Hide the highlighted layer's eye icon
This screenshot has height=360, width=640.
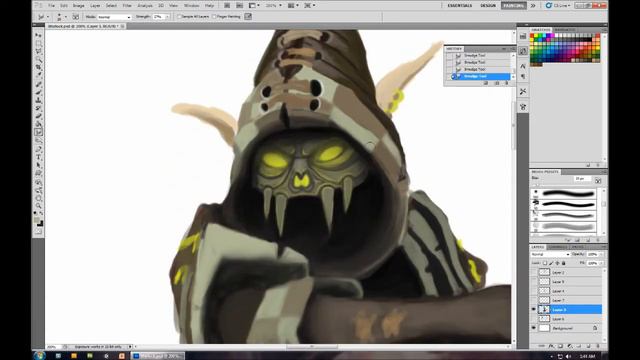tap(533, 309)
